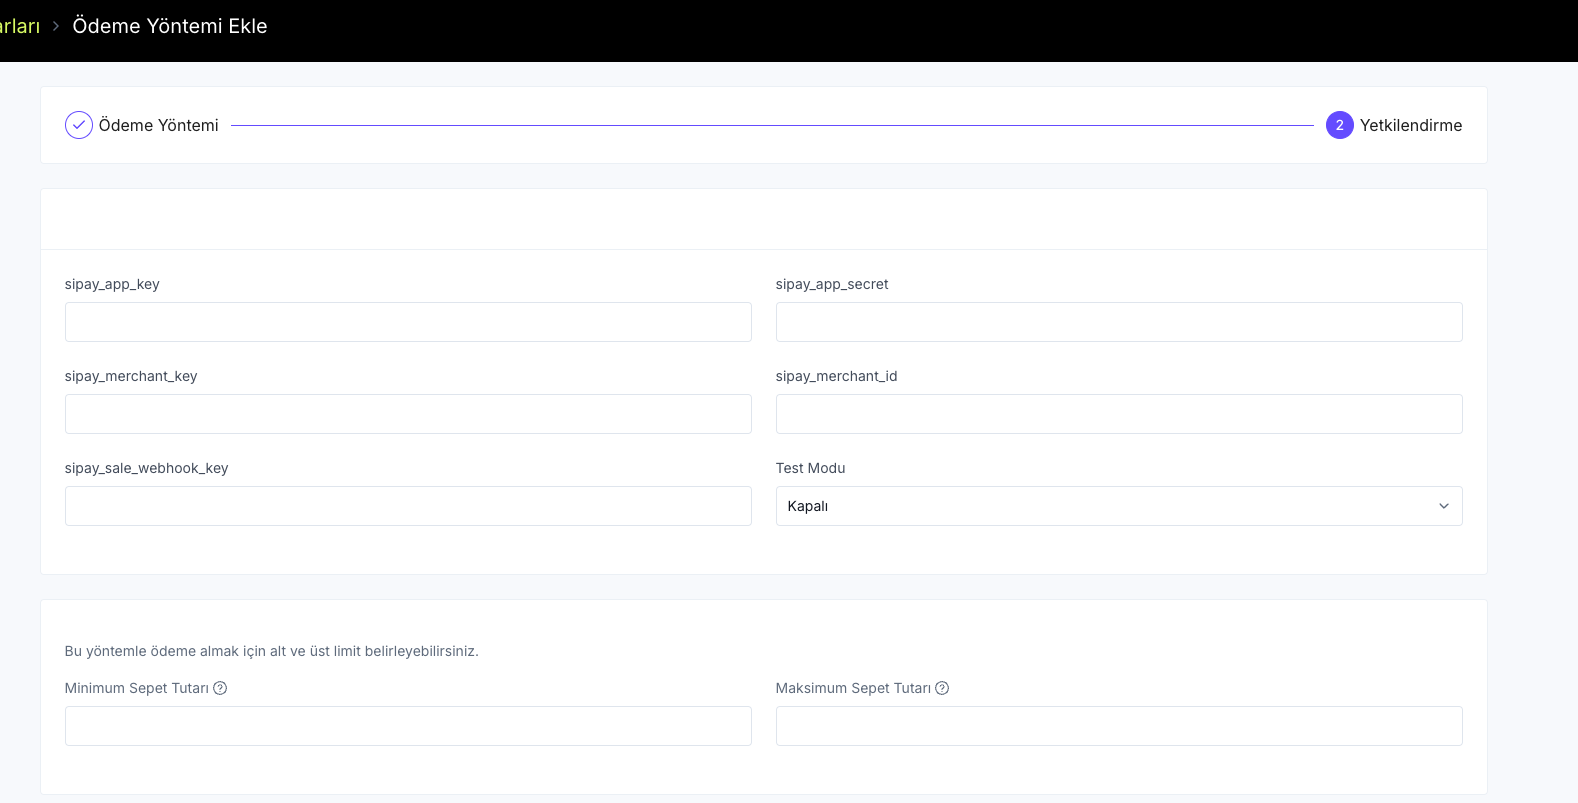Go to the Ödeme Yöntemi step
Screen dimensions: 1578x803
[x=158, y=125]
